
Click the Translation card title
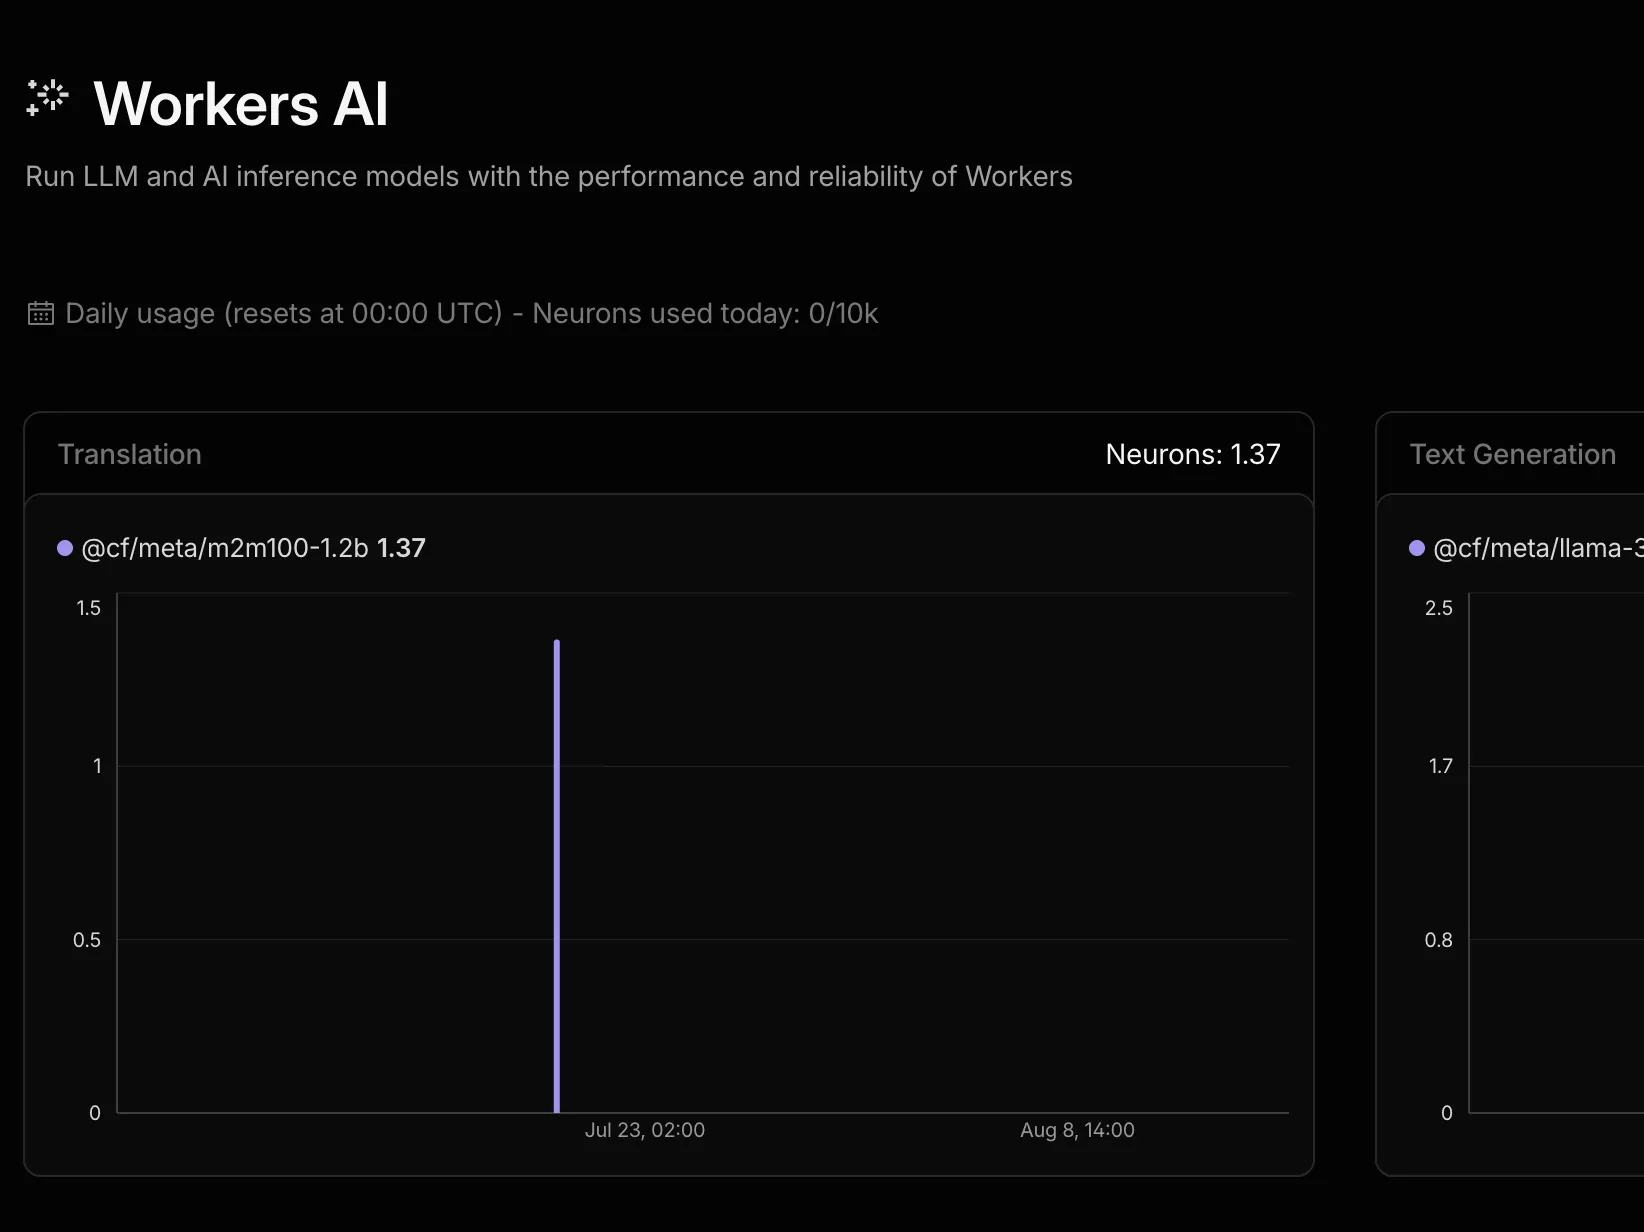tap(130, 454)
